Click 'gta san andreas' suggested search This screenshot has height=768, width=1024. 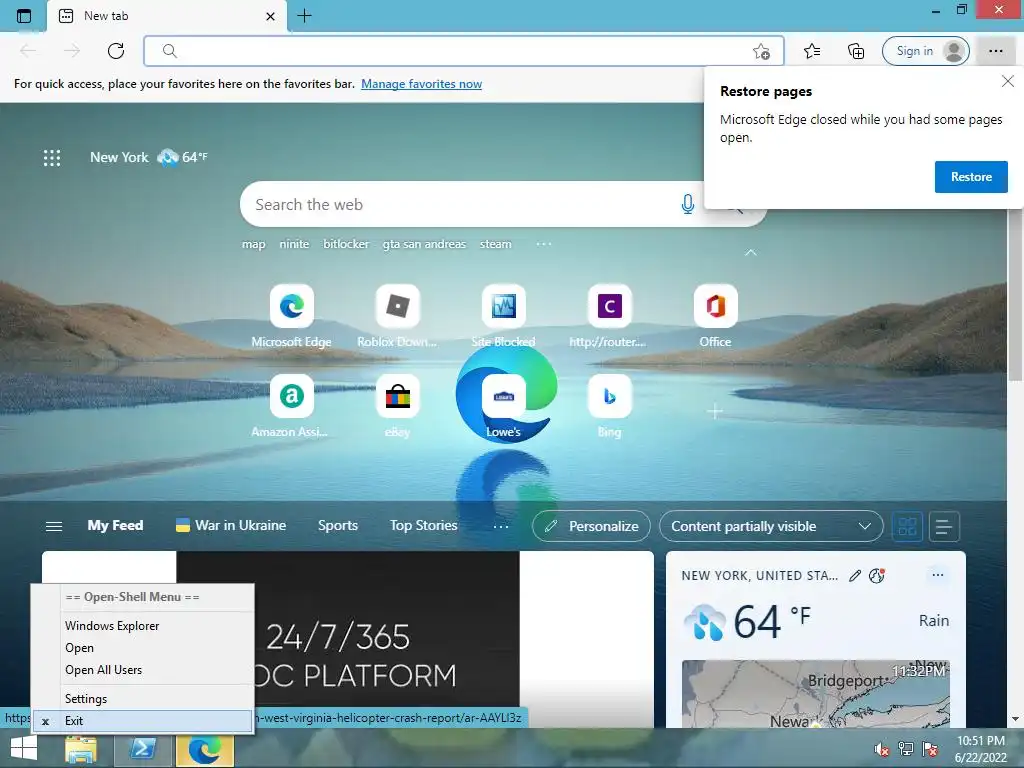click(x=424, y=244)
